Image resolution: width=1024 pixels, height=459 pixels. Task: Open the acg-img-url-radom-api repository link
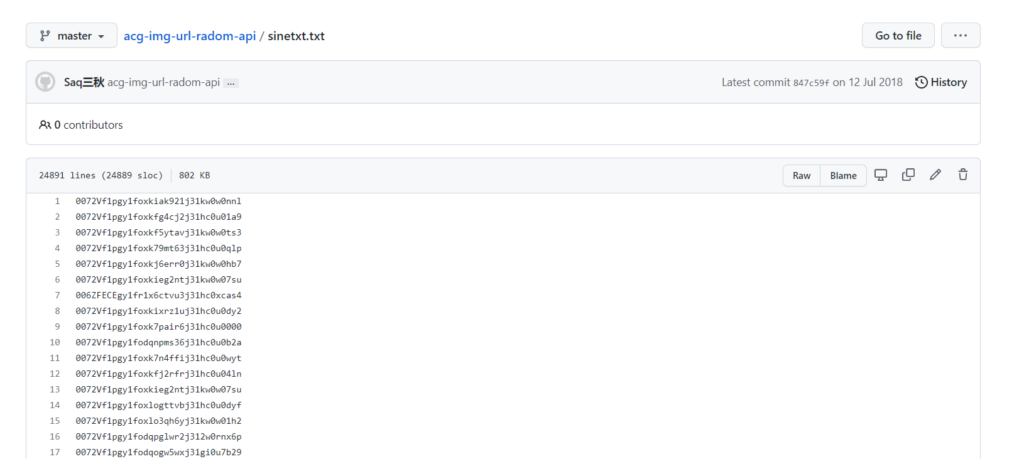pos(190,36)
